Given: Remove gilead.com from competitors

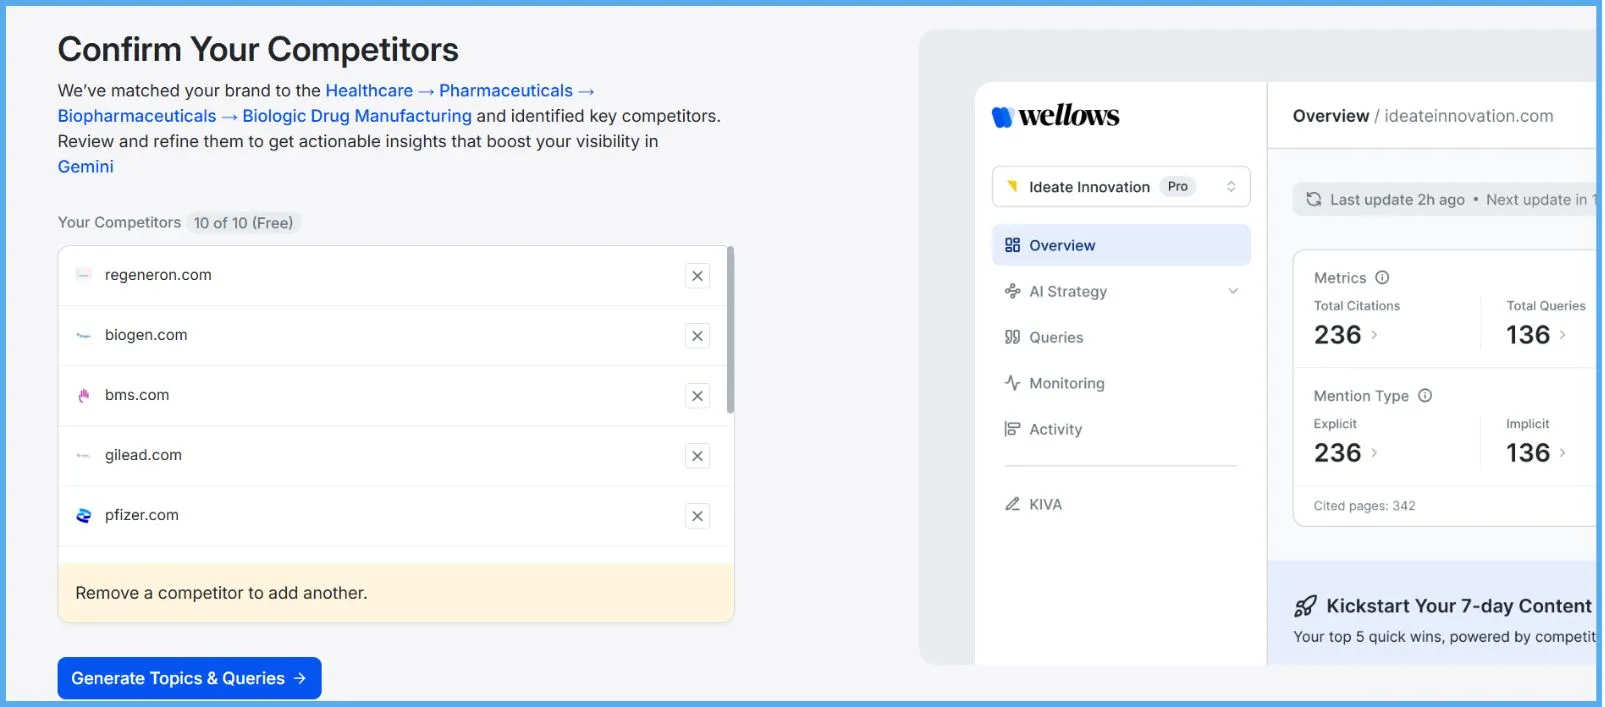Looking at the screenshot, I should point(697,456).
